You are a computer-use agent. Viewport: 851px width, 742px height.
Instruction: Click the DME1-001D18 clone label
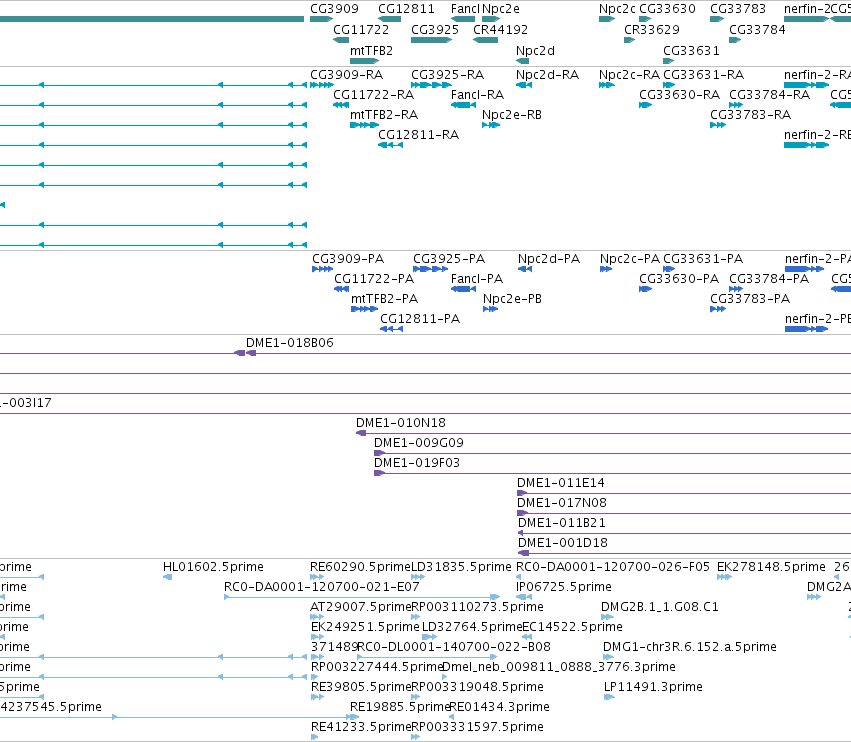click(x=563, y=543)
